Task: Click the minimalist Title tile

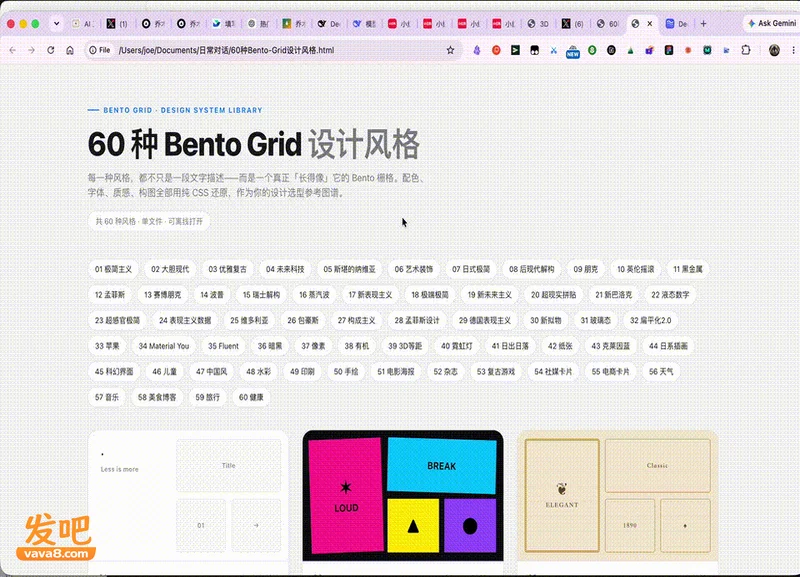Action: (229, 465)
